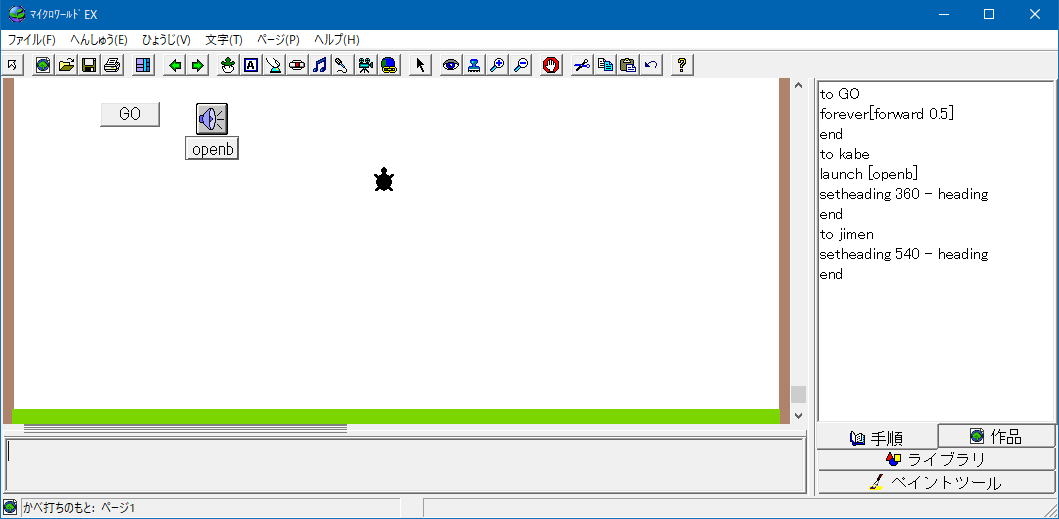Click the openb sound label
This screenshot has height=519, width=1059.
click(212, 149)
